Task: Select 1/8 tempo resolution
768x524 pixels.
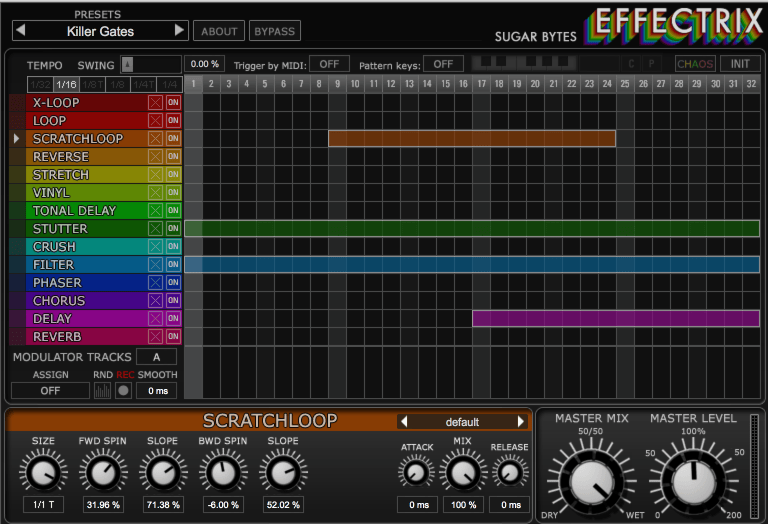Action: [118, 85]
